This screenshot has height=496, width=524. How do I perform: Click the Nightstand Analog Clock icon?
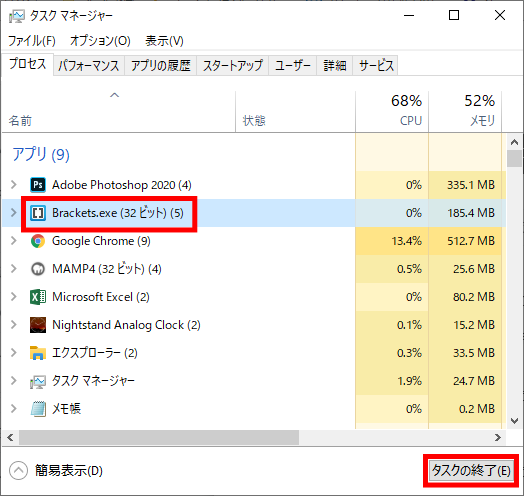(38, 325)
